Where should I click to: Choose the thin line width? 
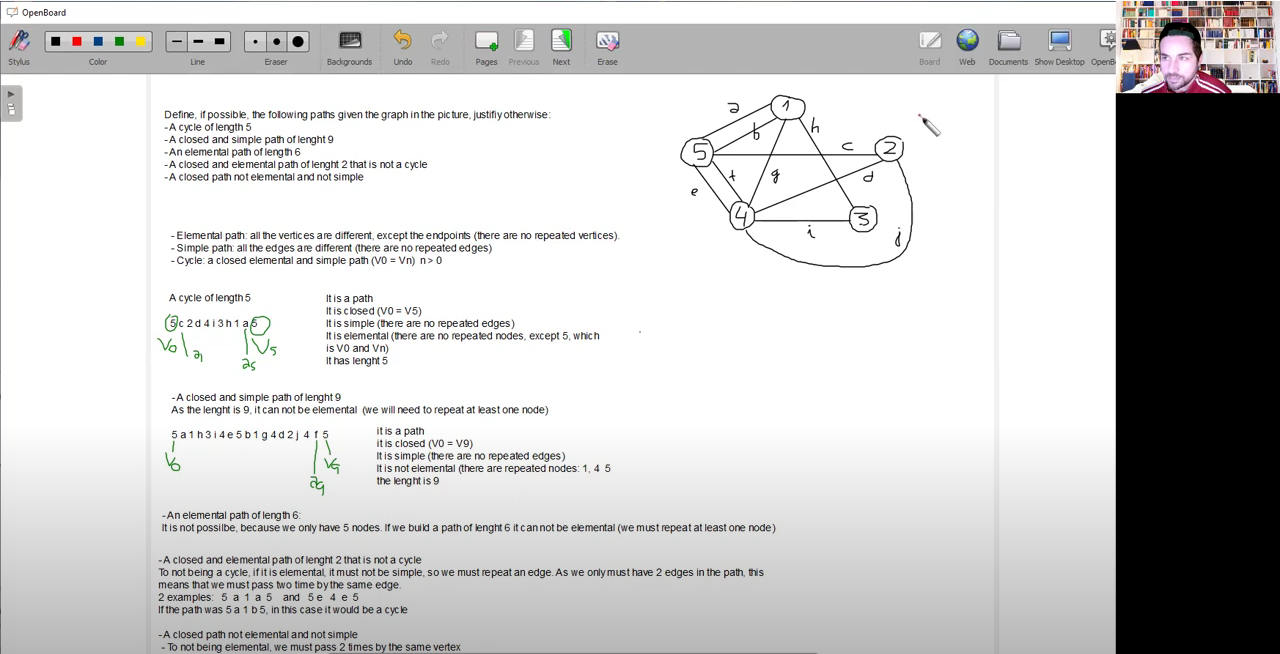177,41
